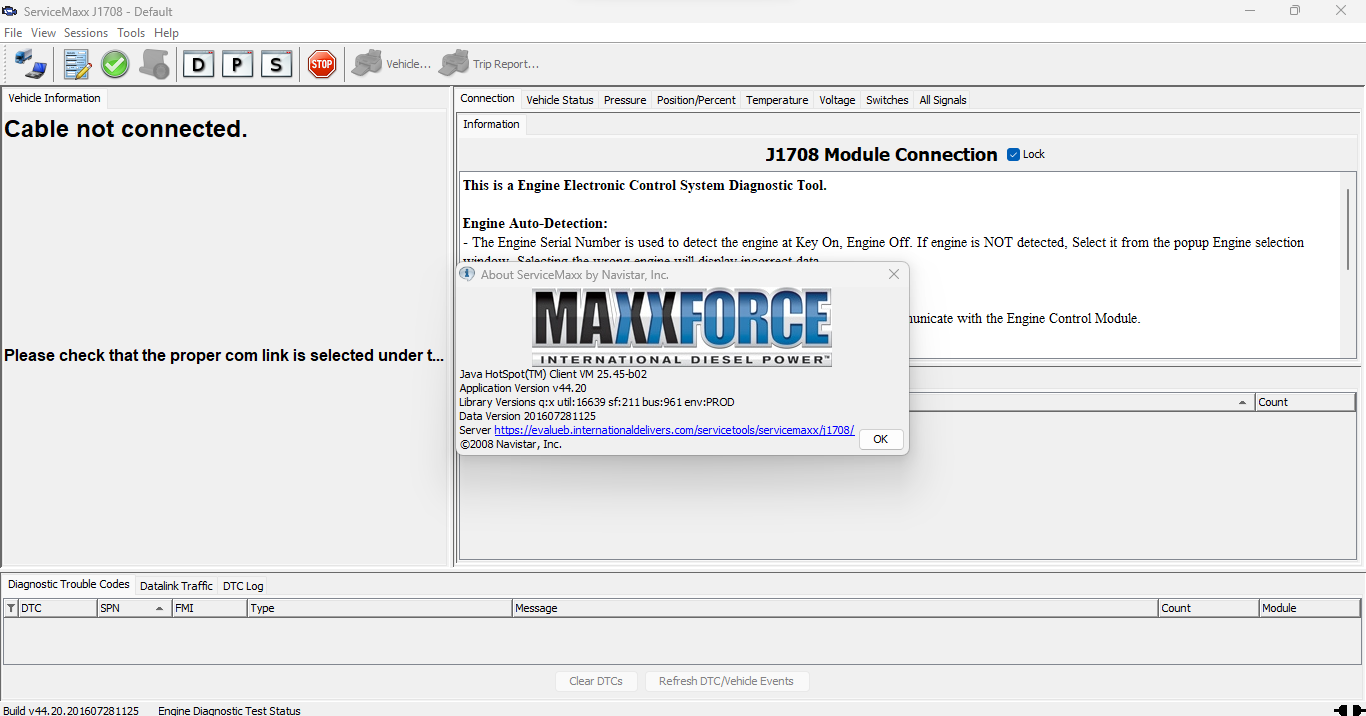Click 'Java HotSpot(TM) Client VM' line
Viewport: 1366px width, 716px height.
click(x=553, y=374)
